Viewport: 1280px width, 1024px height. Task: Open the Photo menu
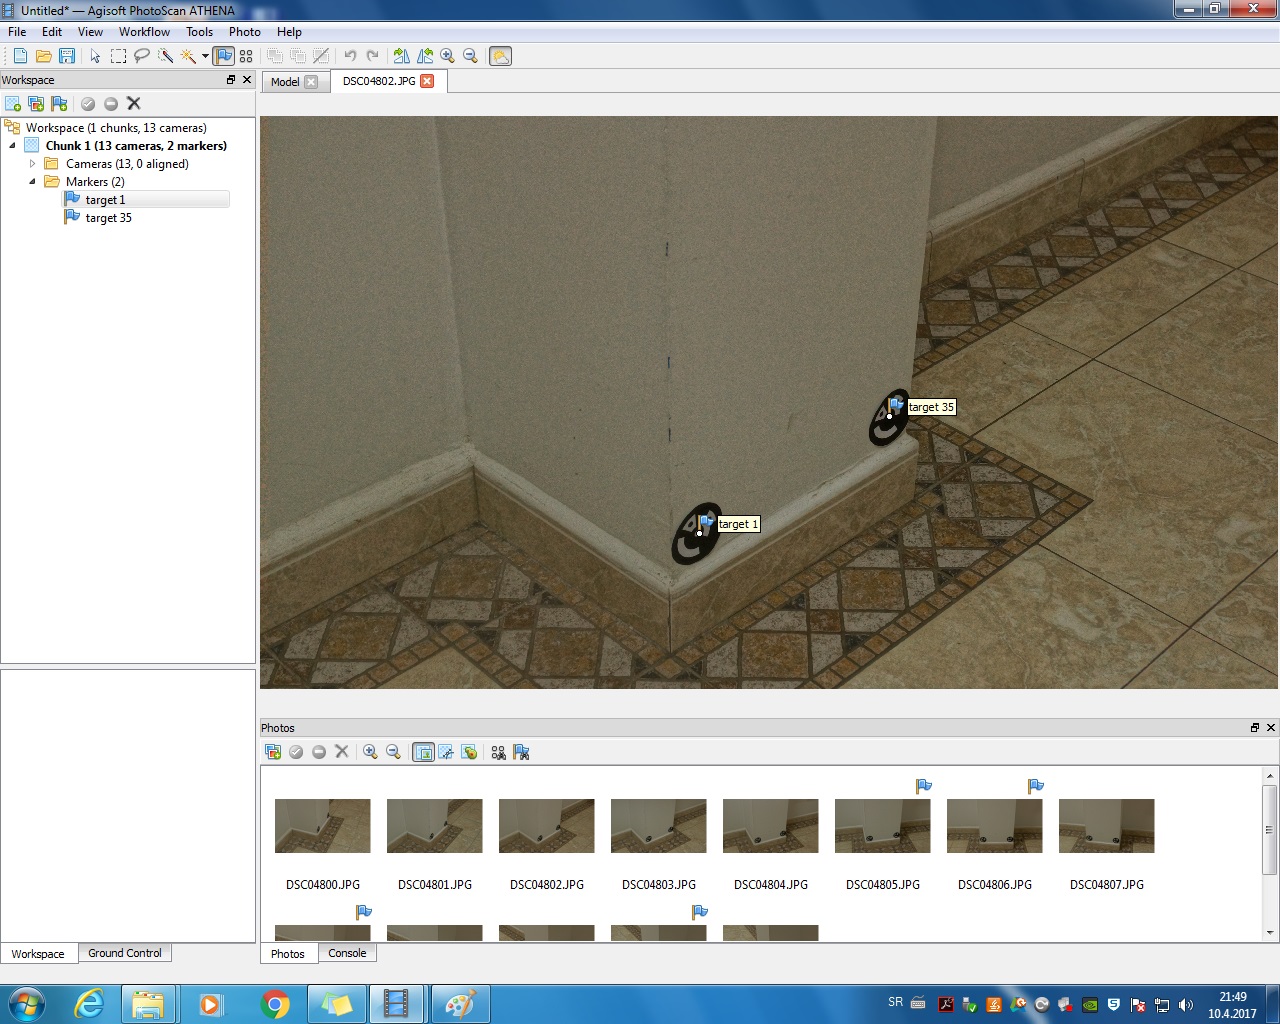pyautogui.click(x=244, y=32)
